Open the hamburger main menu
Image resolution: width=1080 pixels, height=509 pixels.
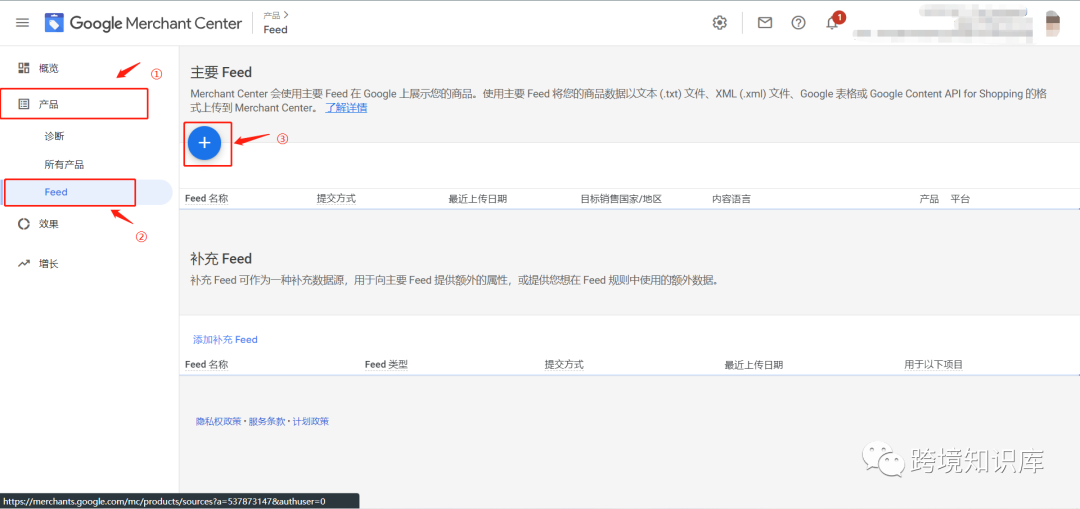tap(23, 23)
